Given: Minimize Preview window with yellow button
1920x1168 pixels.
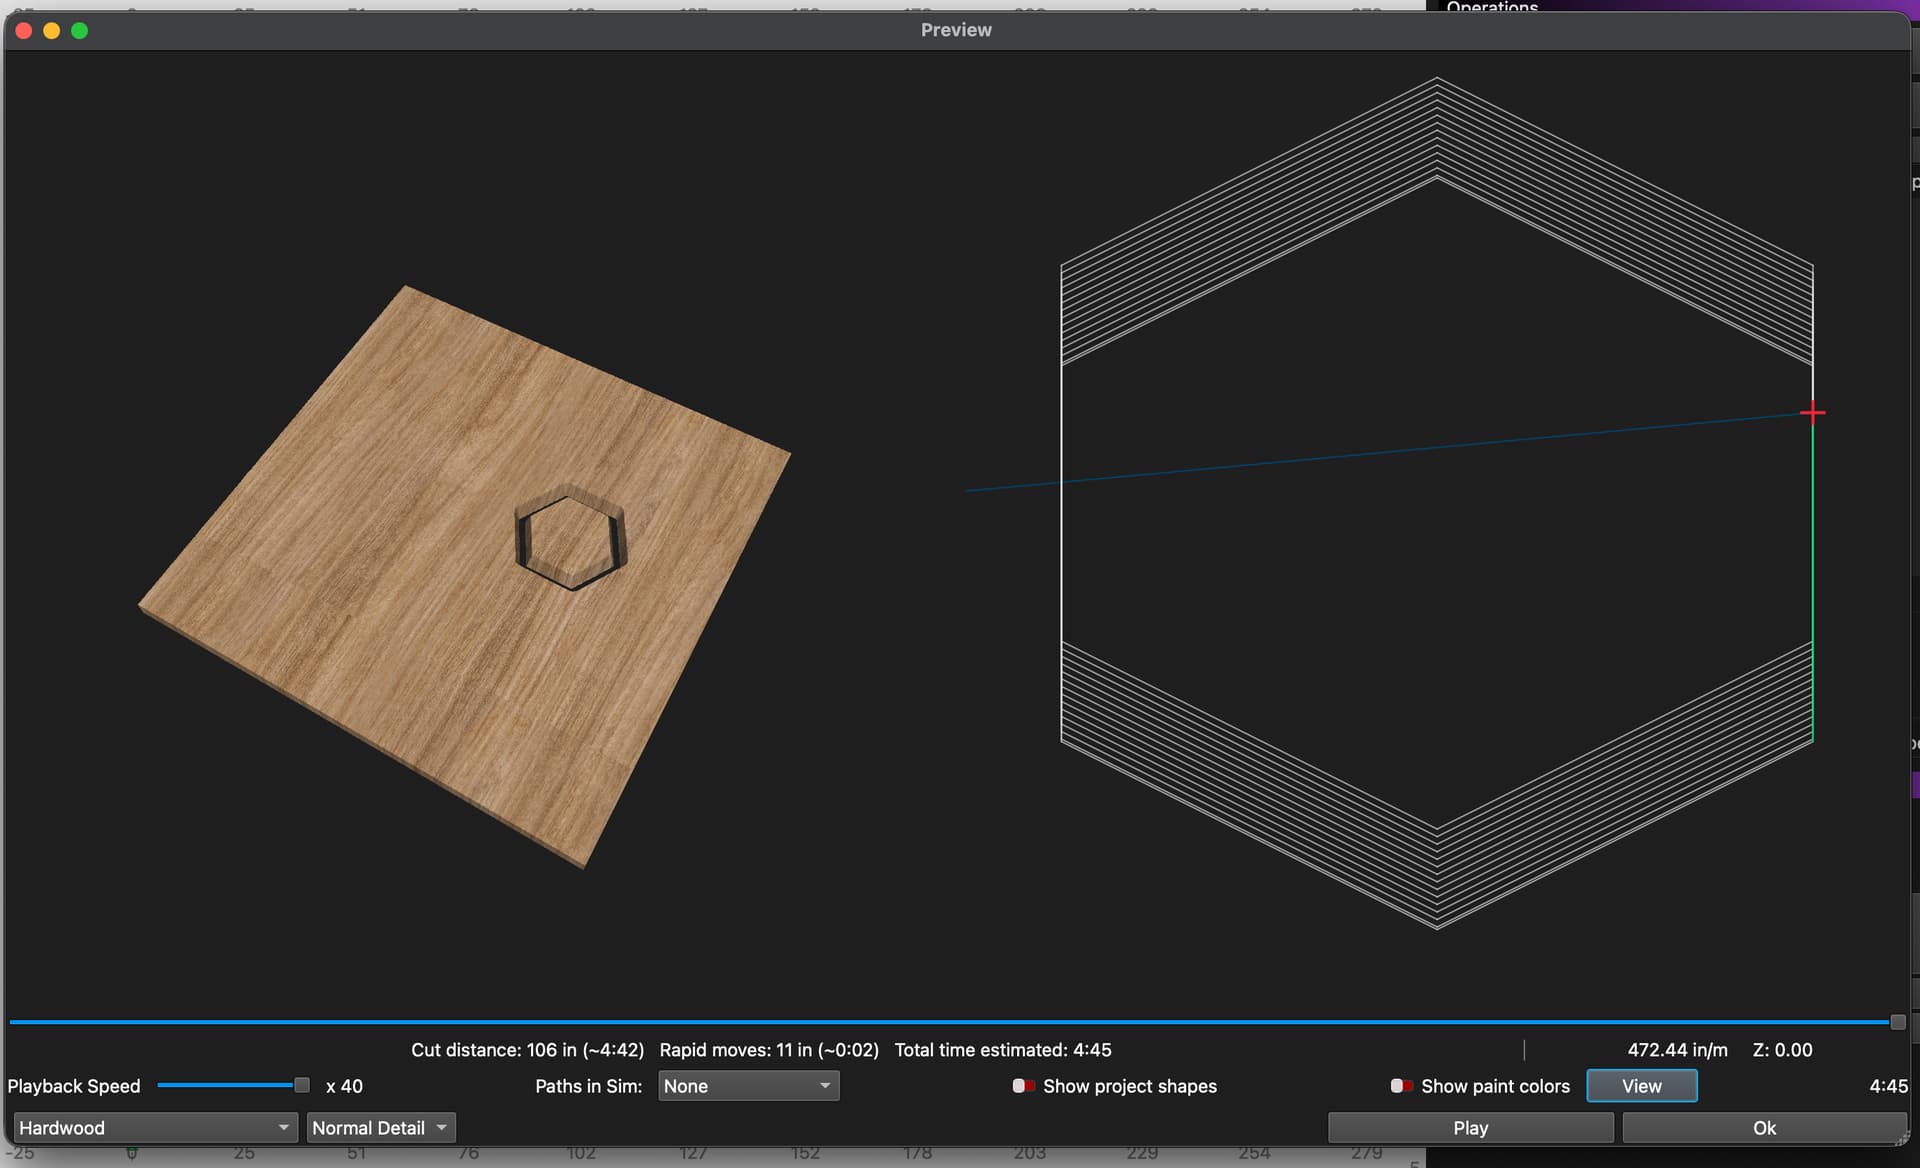Looking at the screenshot, I should click(x=52, y=31).
